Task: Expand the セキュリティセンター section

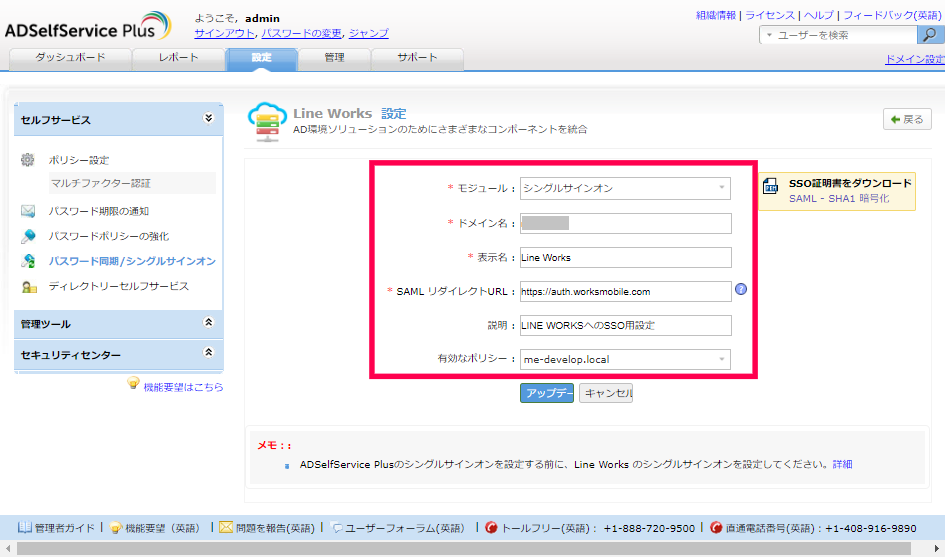Action: 208,353
